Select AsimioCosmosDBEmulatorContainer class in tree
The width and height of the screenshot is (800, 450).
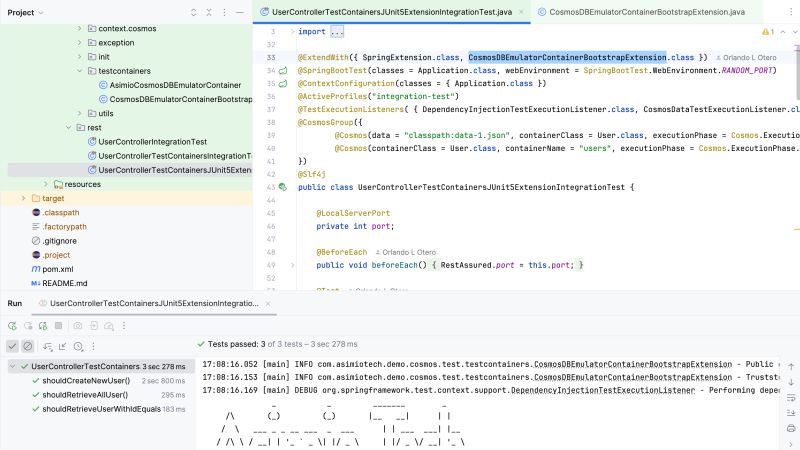(170, 85)
